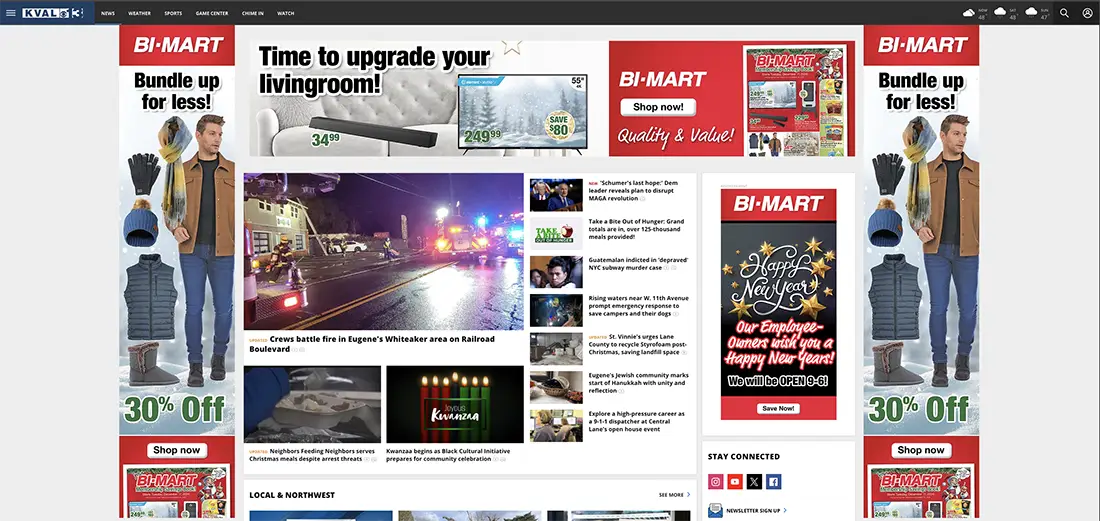
Task: Open the WATCH nav item
Action: point(286,13)
